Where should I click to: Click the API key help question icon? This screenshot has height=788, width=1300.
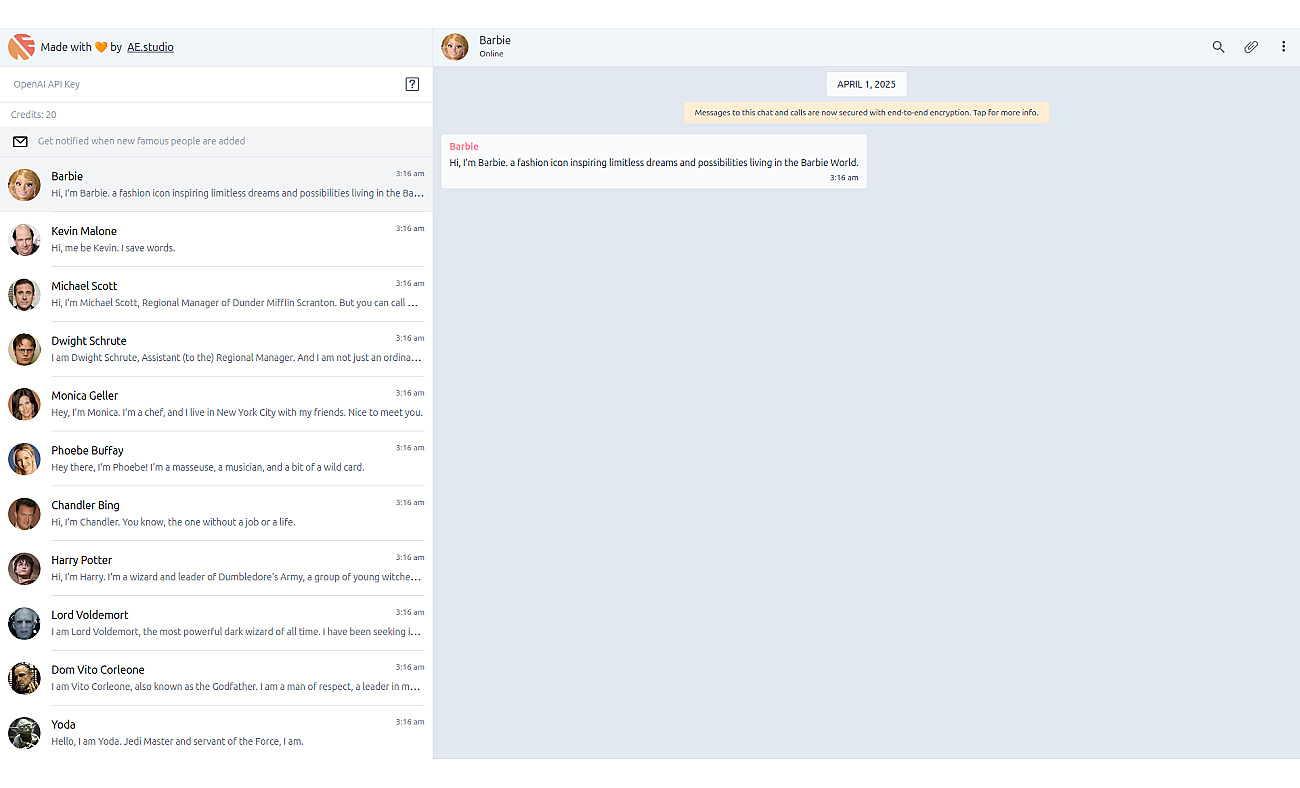pyautogui.click(x=412, y=84)
